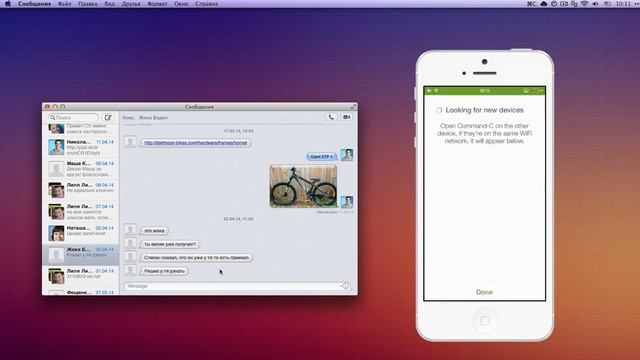Select the Маша К conversation dated 09.04.14
Viewport: 640px width, 360px height.
click(x=80, y=169)
